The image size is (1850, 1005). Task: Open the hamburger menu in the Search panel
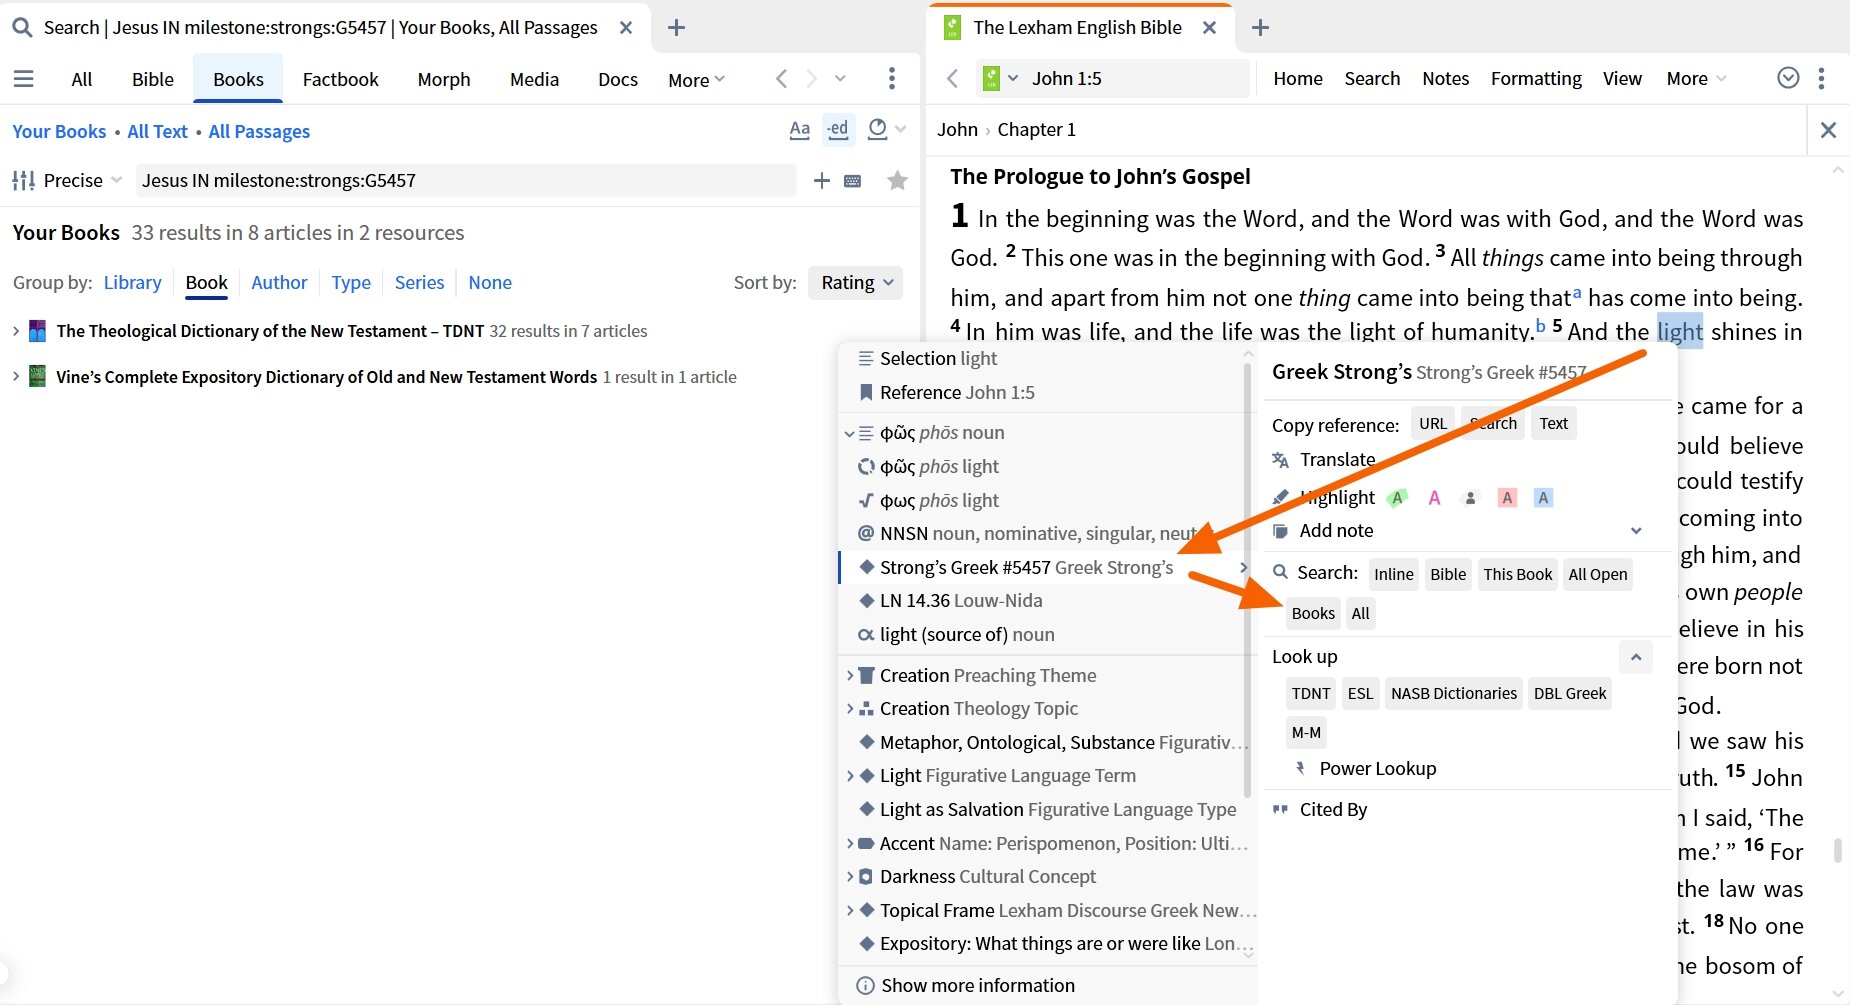pos(24,79)
